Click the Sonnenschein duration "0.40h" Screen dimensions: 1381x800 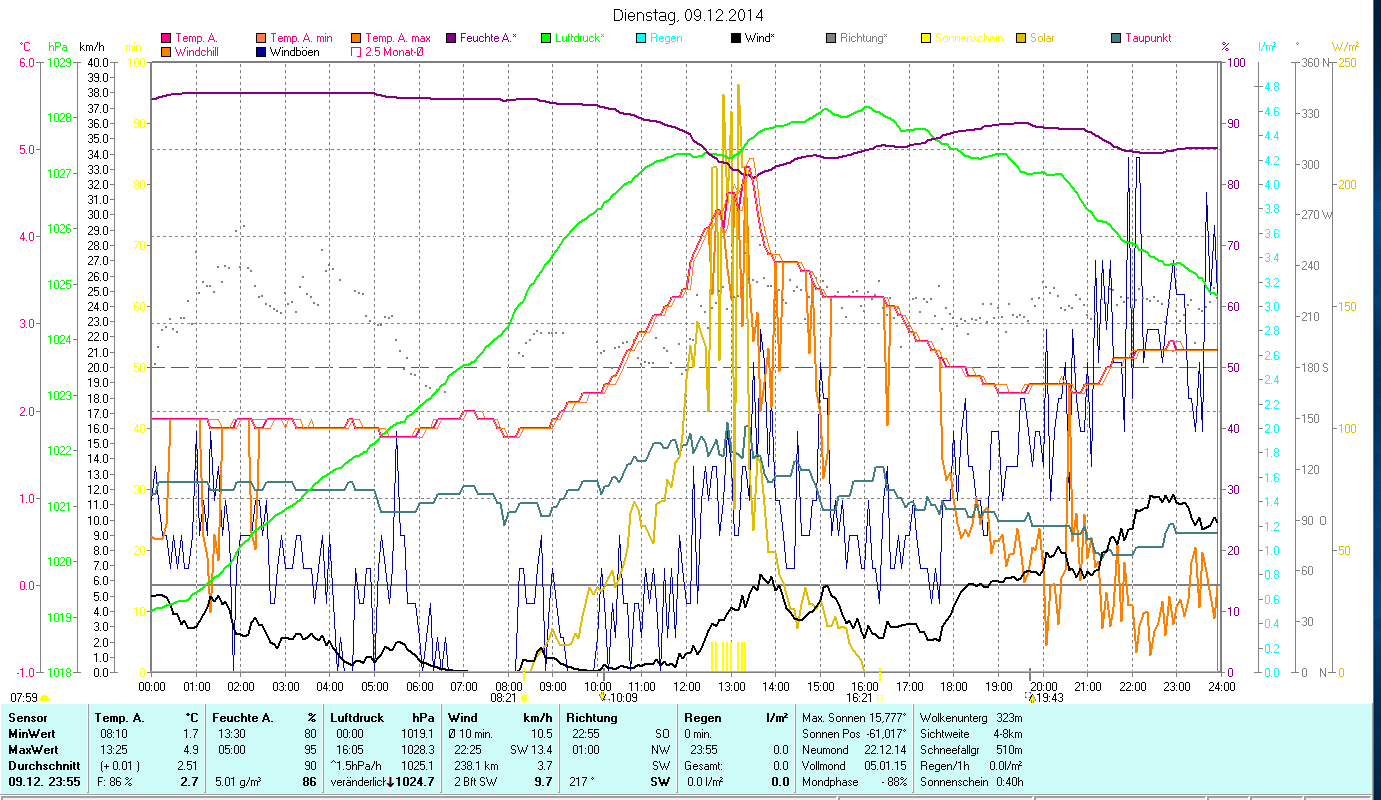click(x=1010, y=782)
